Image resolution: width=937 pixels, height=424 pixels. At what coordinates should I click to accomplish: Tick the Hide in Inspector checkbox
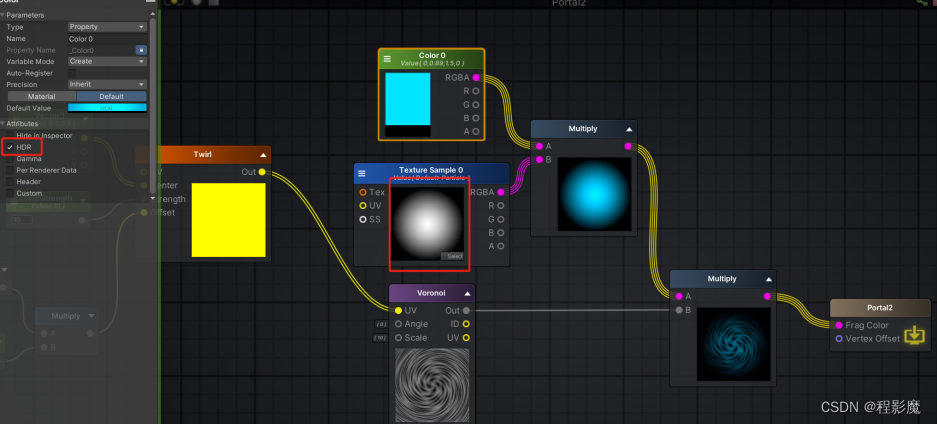(x=10, y=136)
